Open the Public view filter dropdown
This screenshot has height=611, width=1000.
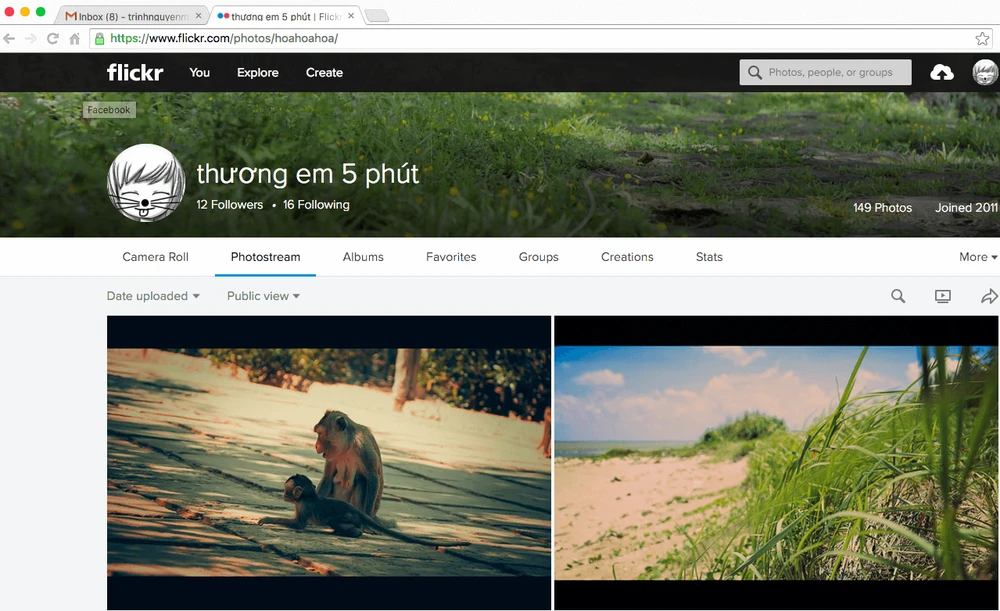(x=262, y=296)
